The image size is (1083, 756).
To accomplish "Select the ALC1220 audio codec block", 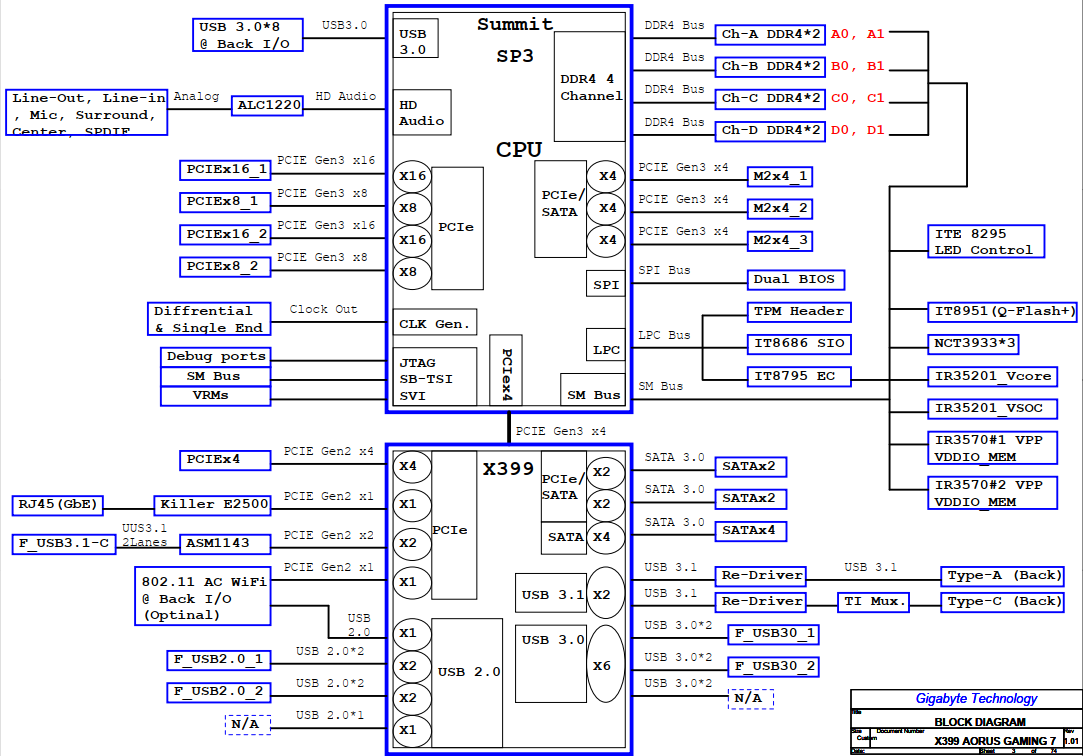I will tap(267, 106).
